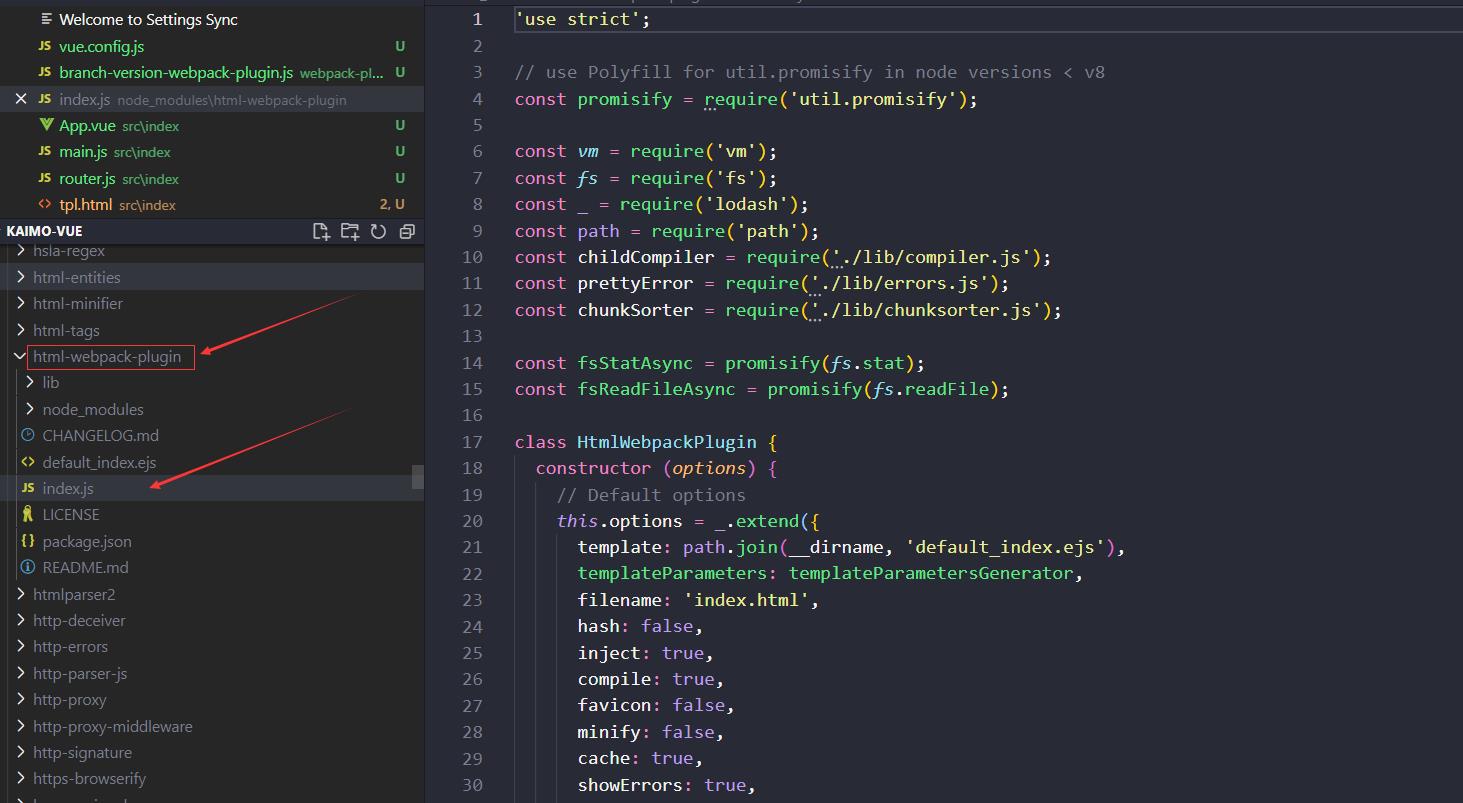
Task: Click the HTML icon beside tpl.html
Action: 45,204
